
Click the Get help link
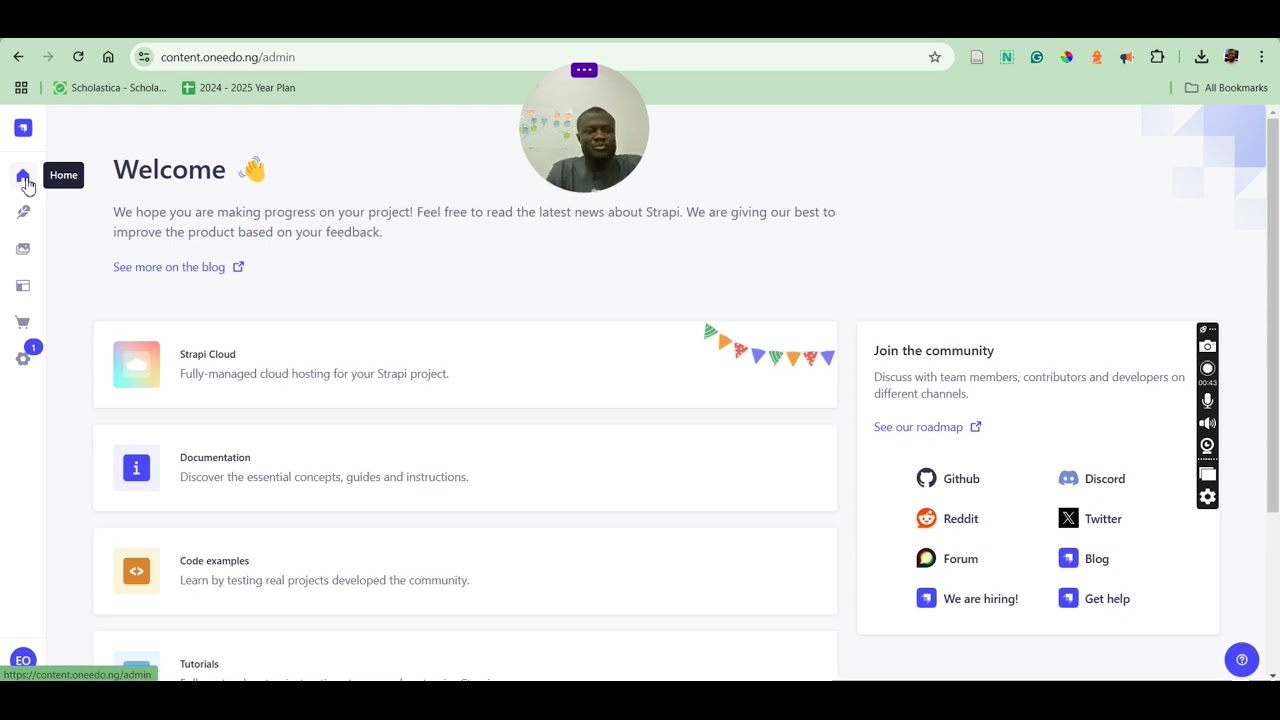[x=1094, y=599]
